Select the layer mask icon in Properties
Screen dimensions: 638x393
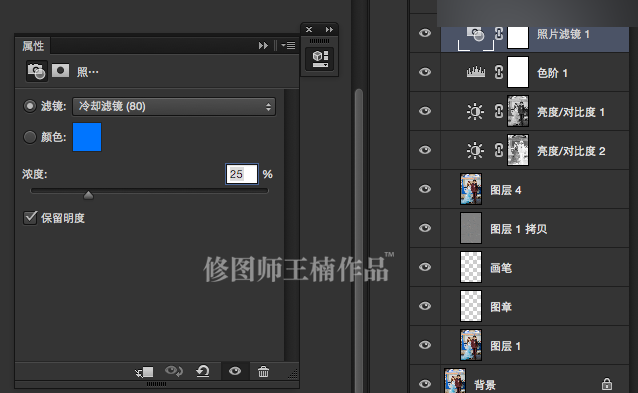[x=60, y=71]
